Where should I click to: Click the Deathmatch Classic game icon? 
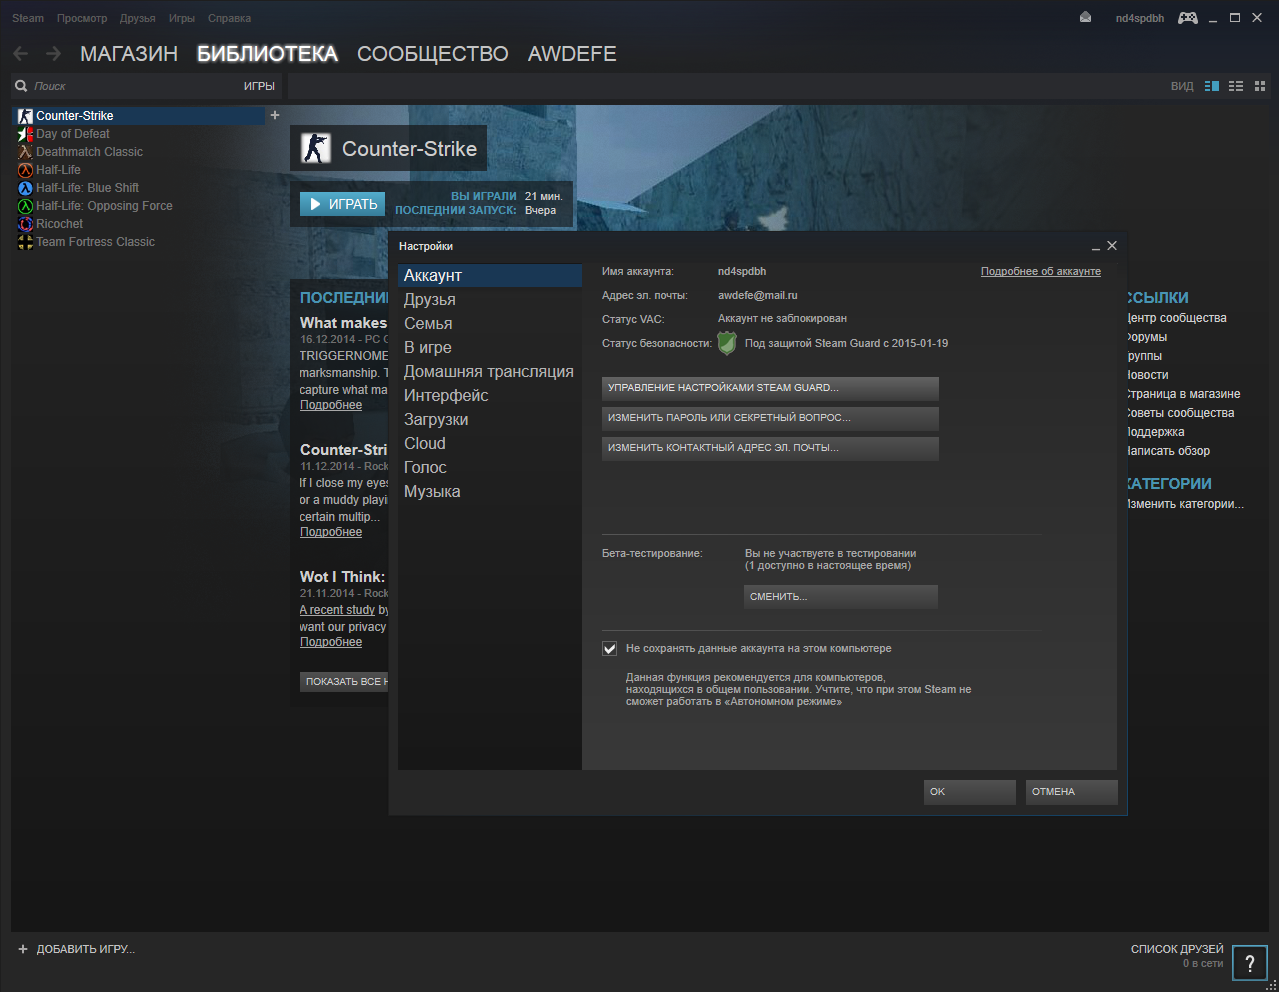click(25, 152)
